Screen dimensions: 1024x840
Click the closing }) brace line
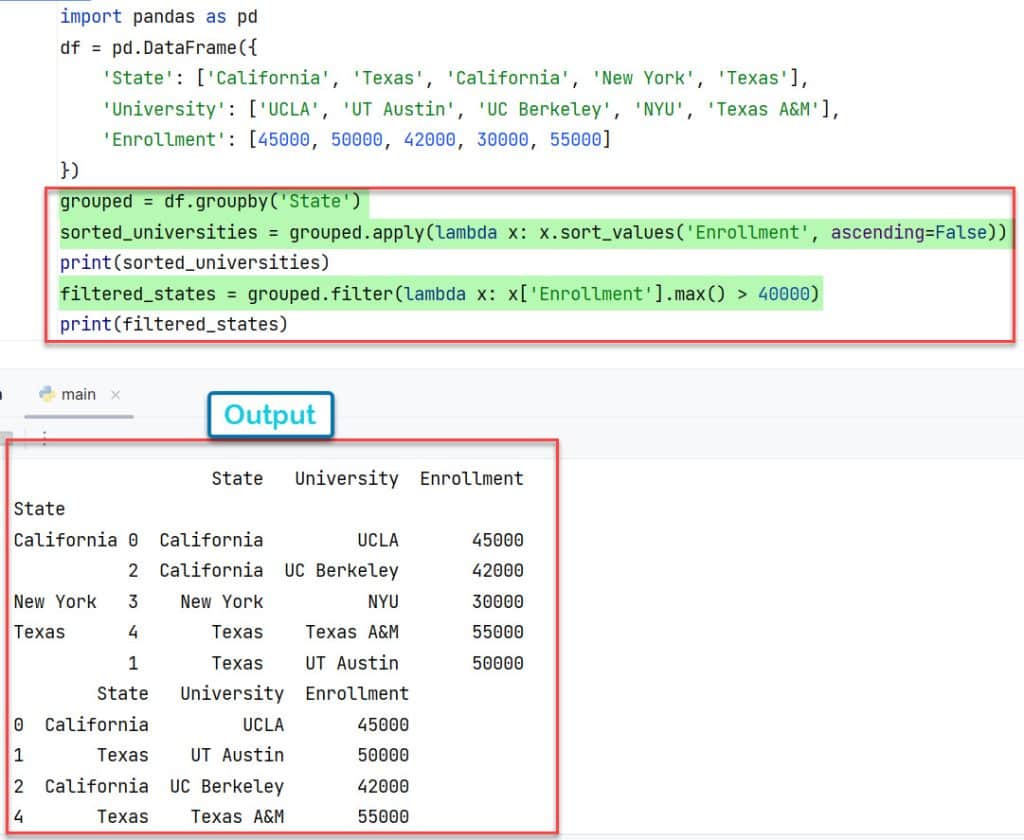coord(68,170)
